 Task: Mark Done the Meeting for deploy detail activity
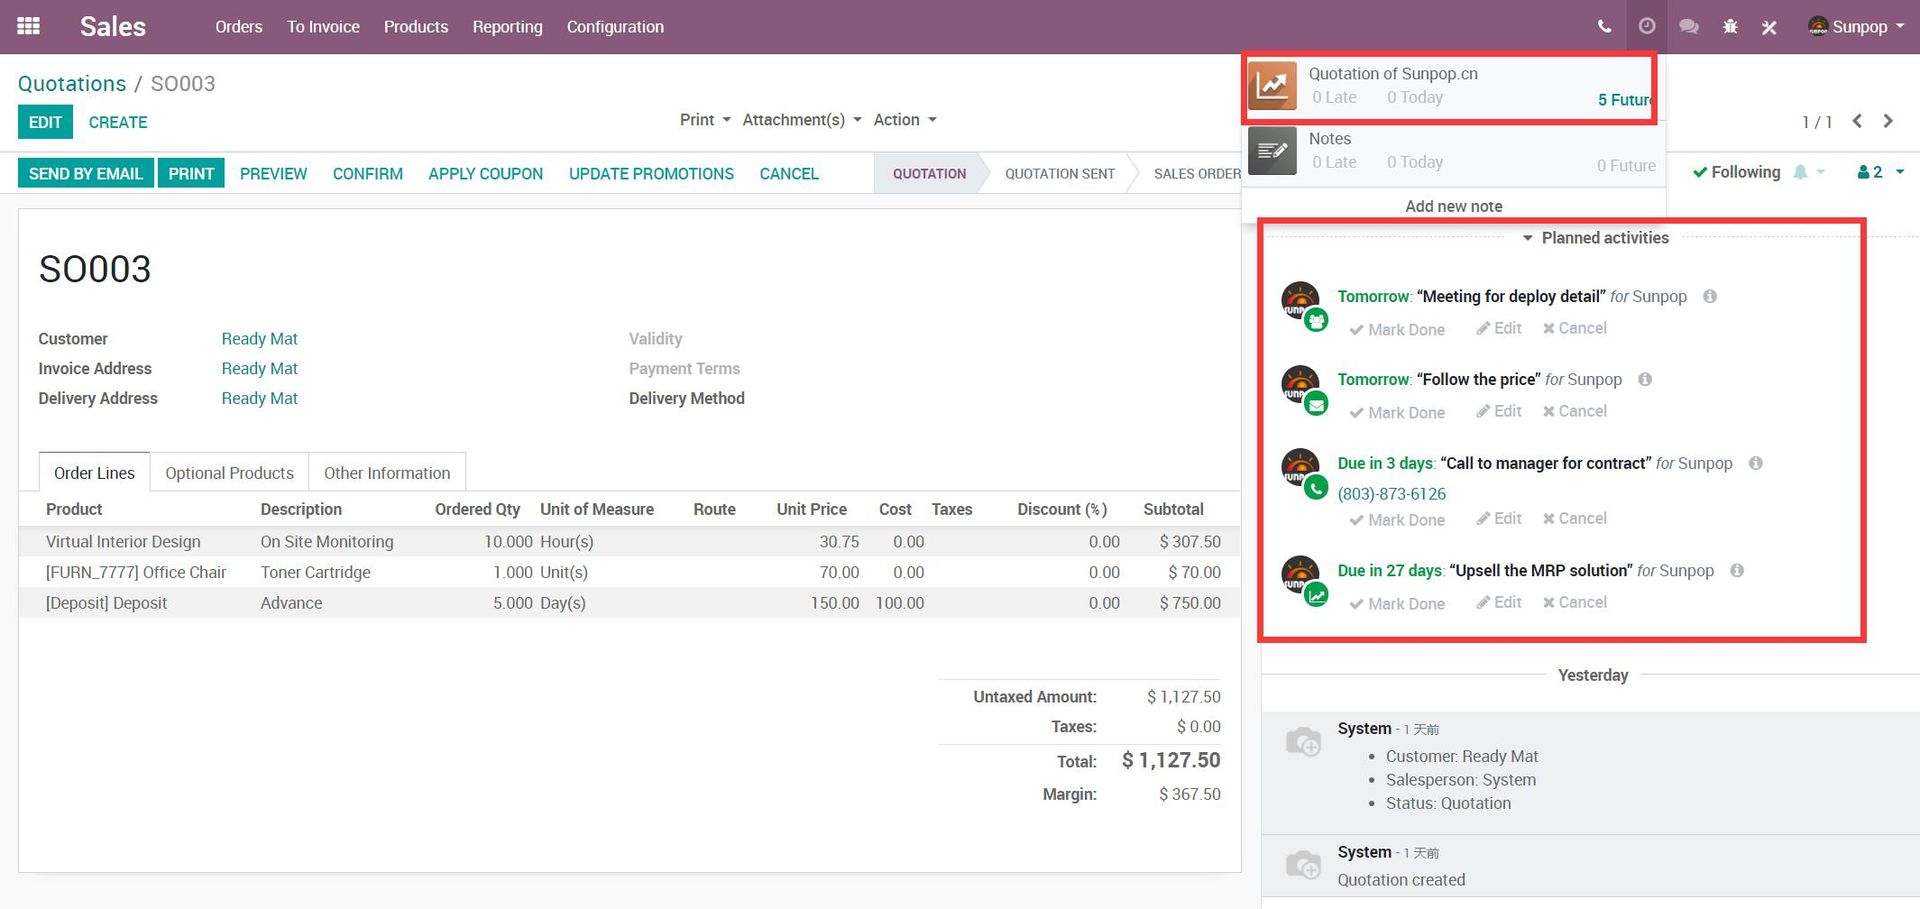click(x=1397, y=330)
